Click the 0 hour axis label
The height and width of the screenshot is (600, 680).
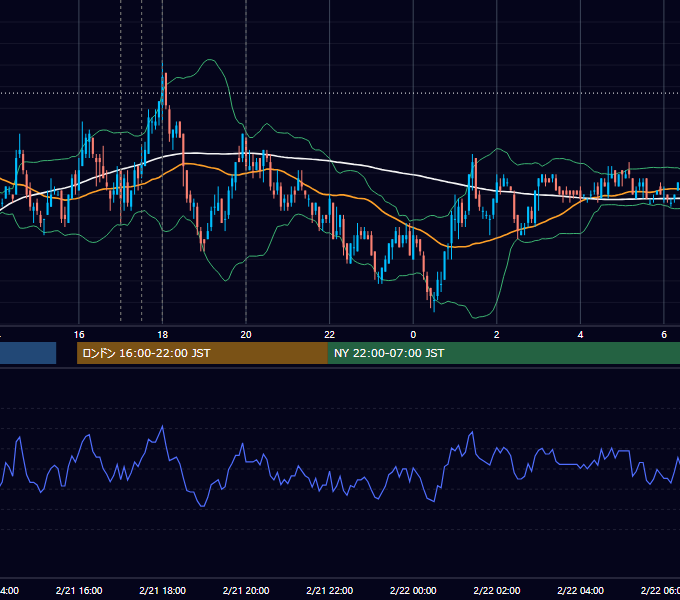click(413, 335)
